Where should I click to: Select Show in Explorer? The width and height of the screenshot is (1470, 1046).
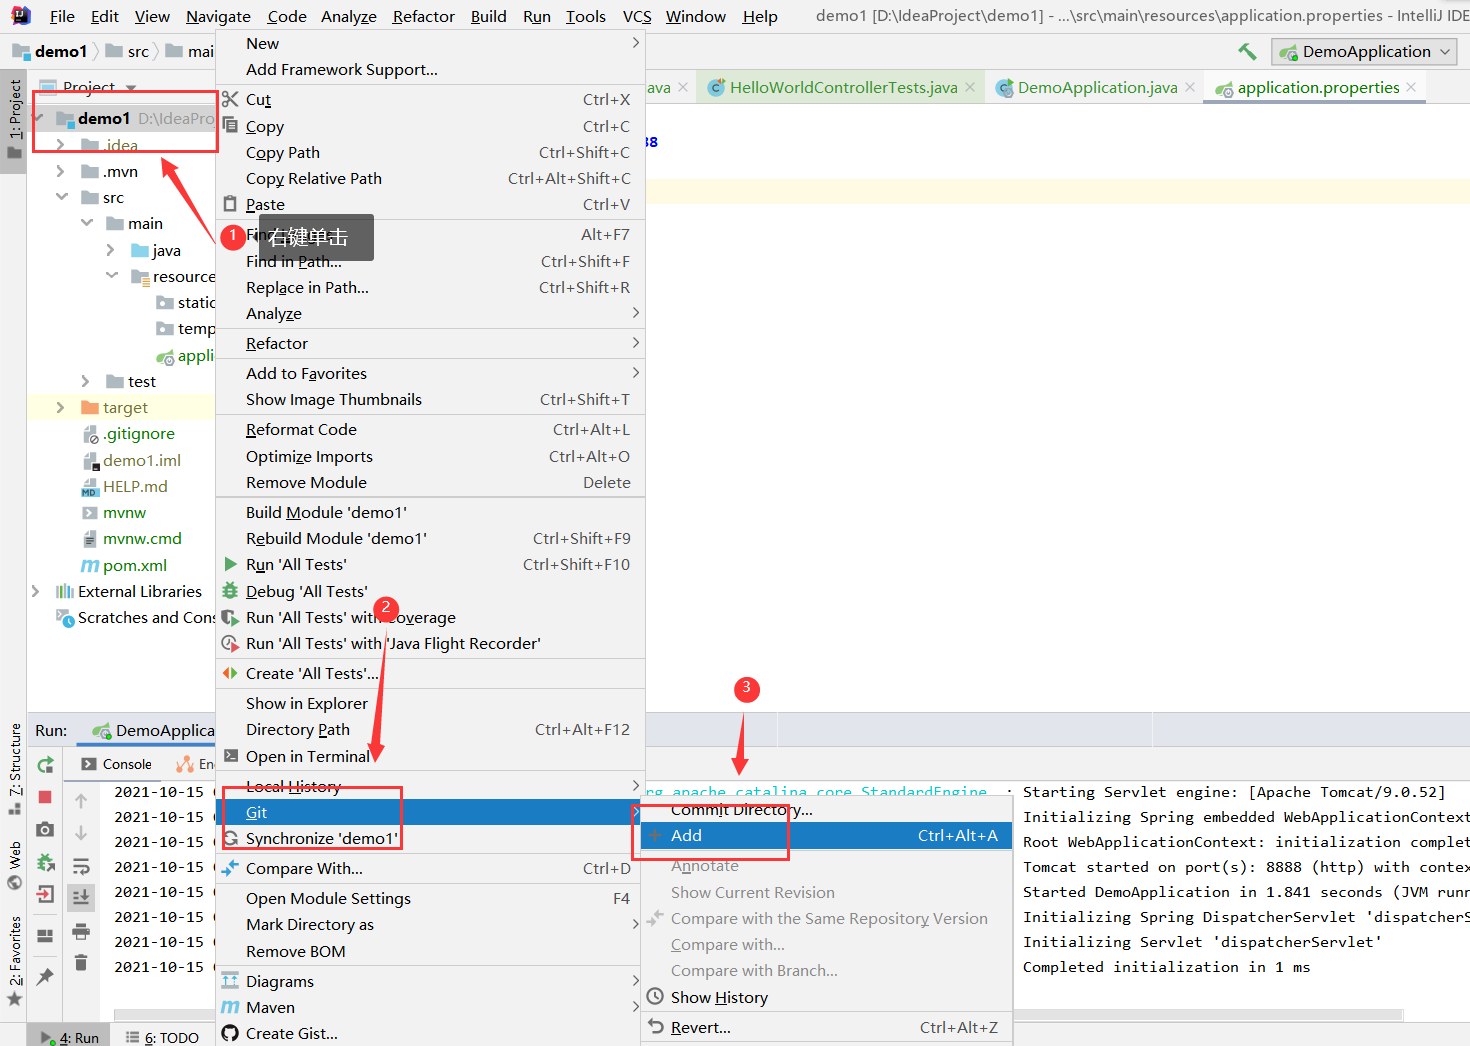(430, 703)
